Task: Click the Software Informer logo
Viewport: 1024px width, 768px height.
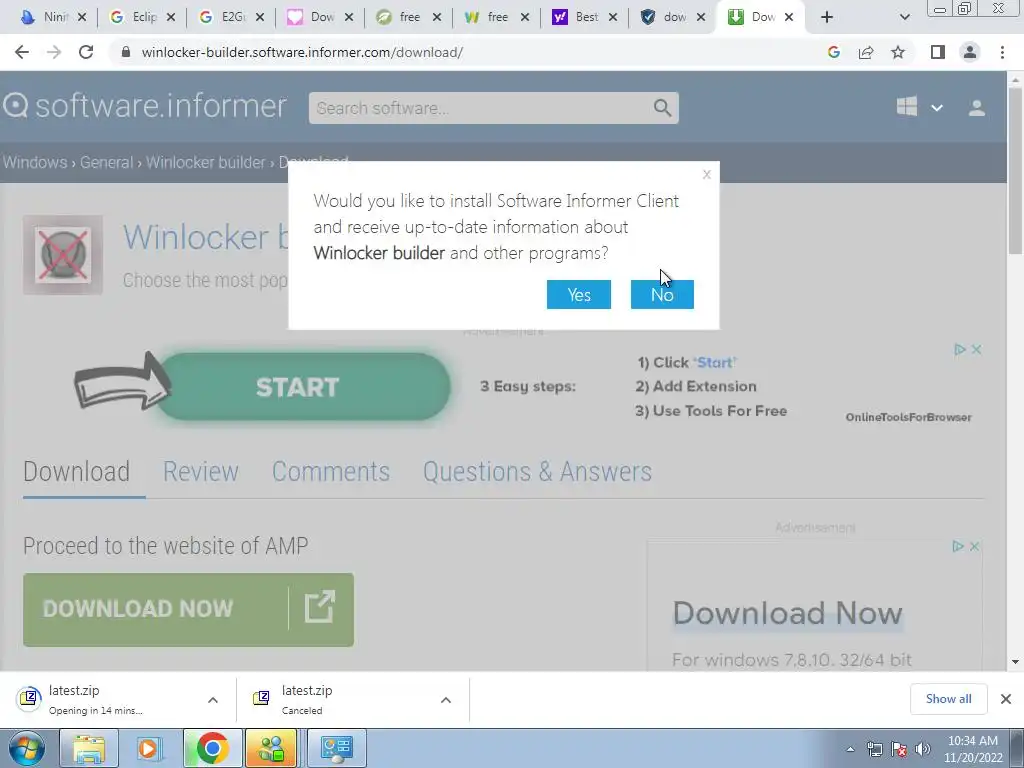Action: tap(144, 106)
